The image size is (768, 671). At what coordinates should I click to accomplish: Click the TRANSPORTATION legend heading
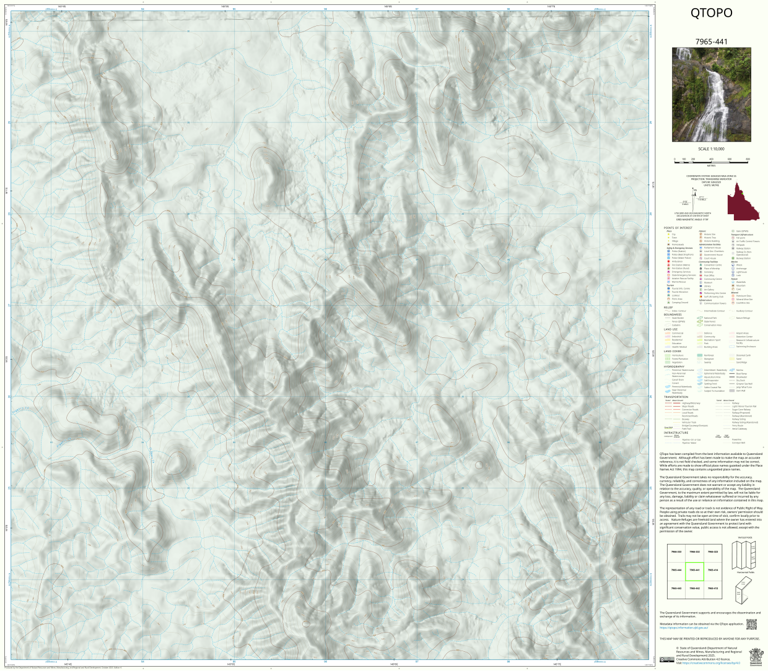pyautogui.click(x=676, y=397)
